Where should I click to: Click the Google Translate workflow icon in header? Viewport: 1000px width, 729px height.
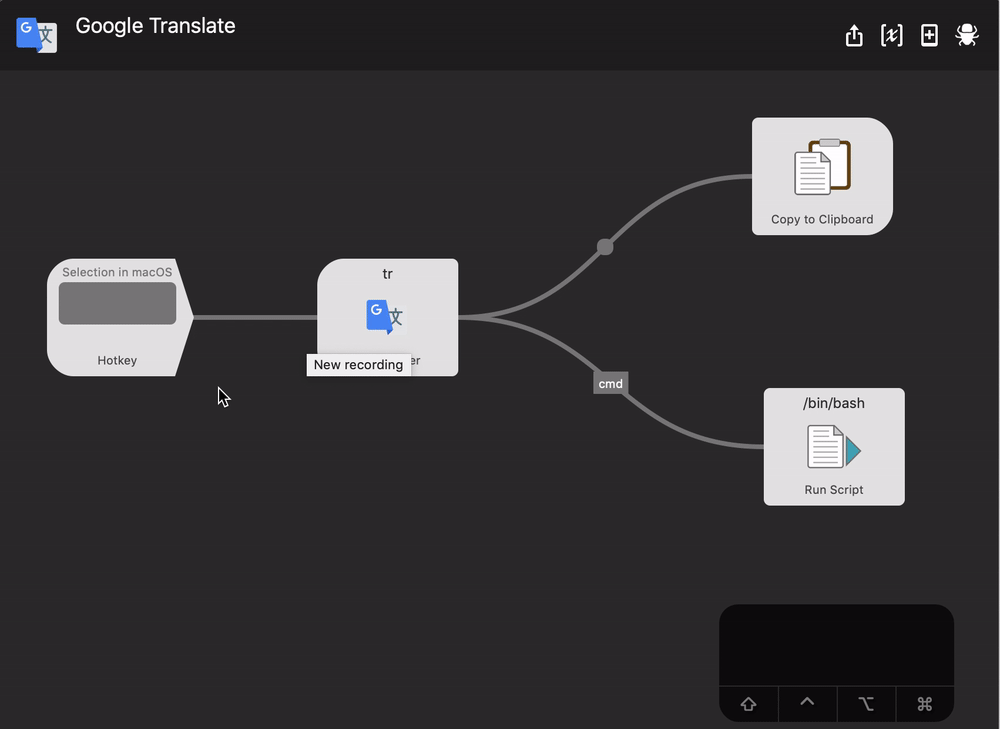coord(36,35)
